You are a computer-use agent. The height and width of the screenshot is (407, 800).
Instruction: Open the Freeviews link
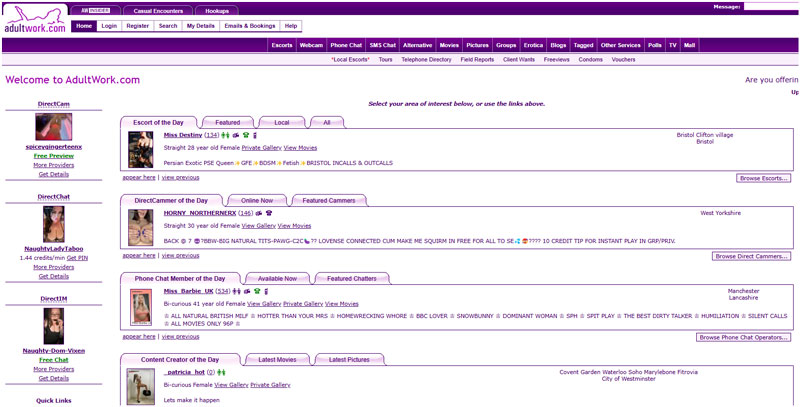pos(557,60)
